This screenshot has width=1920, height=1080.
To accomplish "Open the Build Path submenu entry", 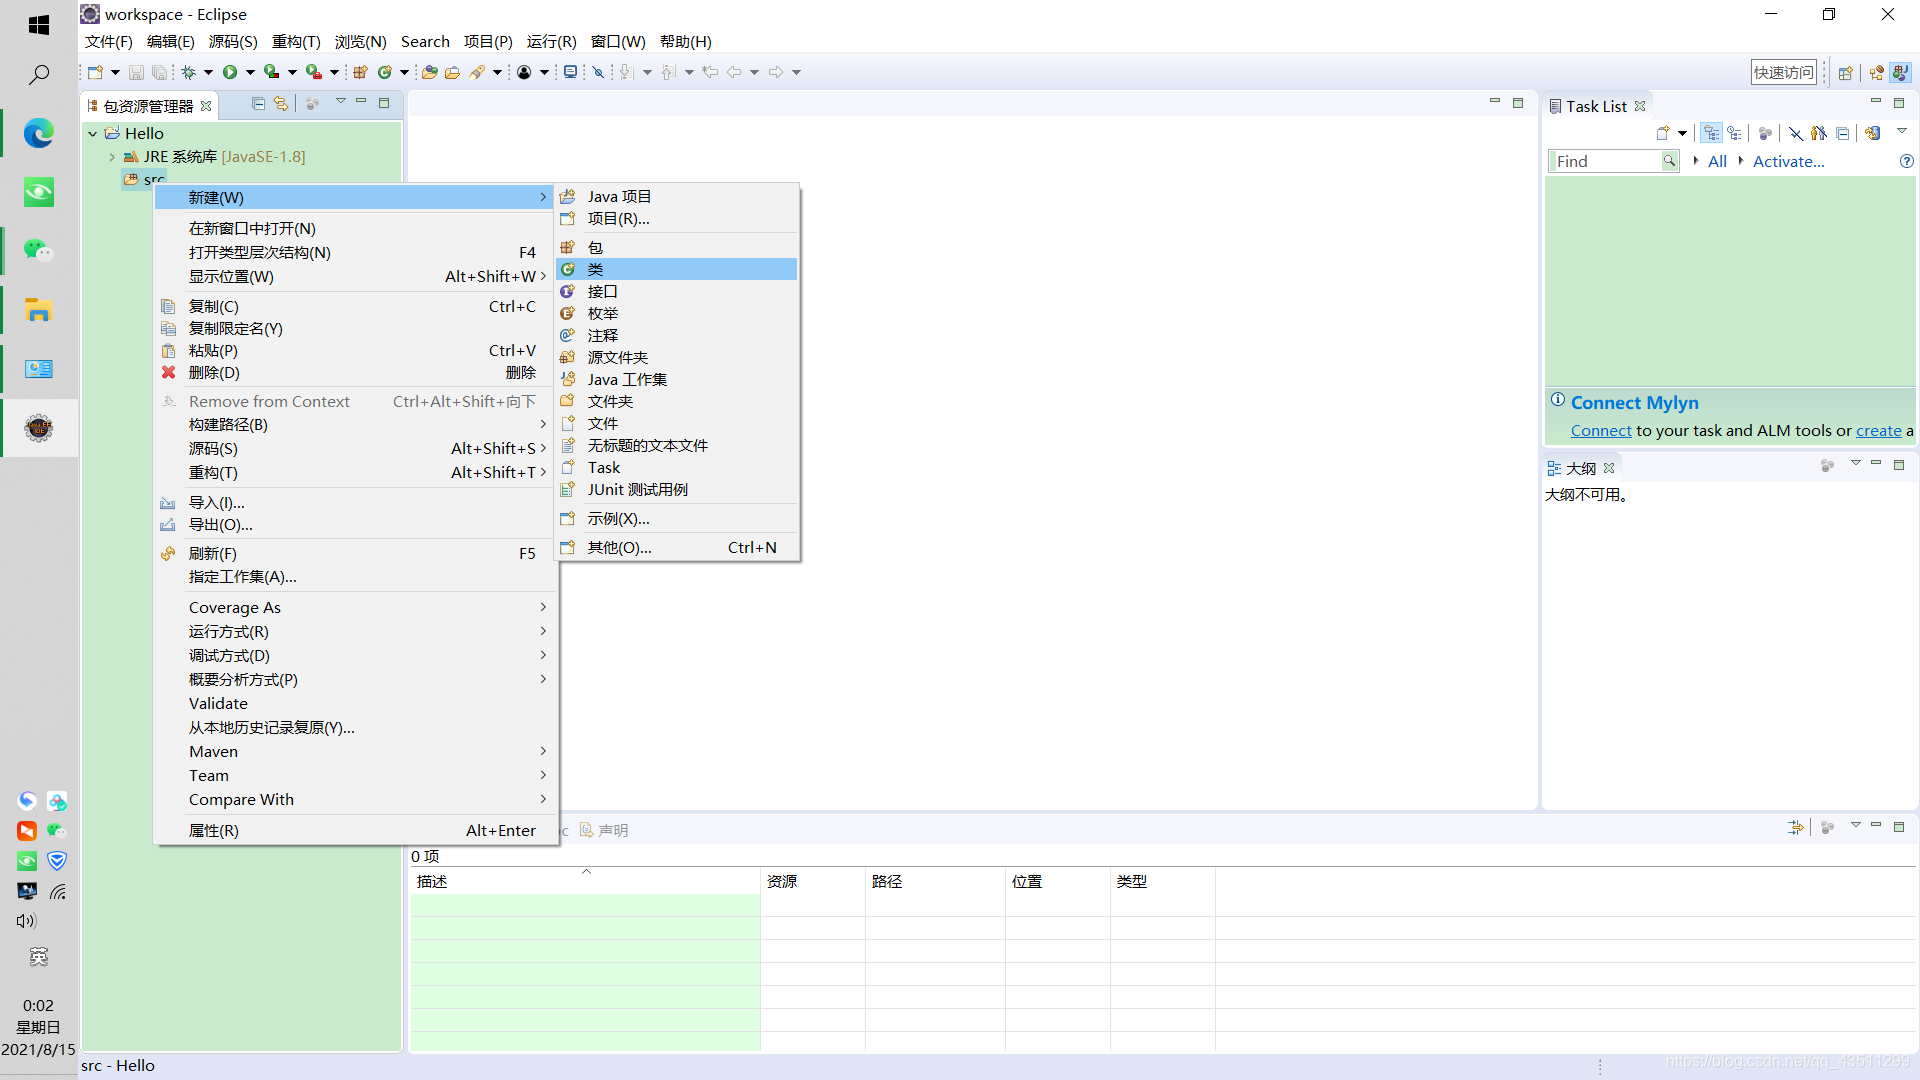I will pos(355,424).
